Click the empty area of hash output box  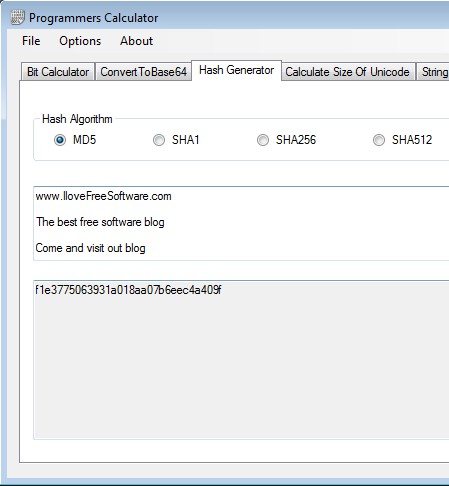click(241, 367)
